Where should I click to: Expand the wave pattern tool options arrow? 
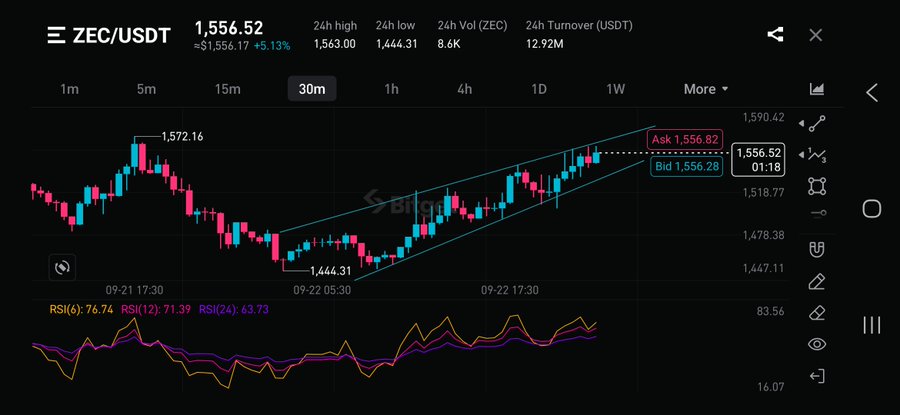801,155
